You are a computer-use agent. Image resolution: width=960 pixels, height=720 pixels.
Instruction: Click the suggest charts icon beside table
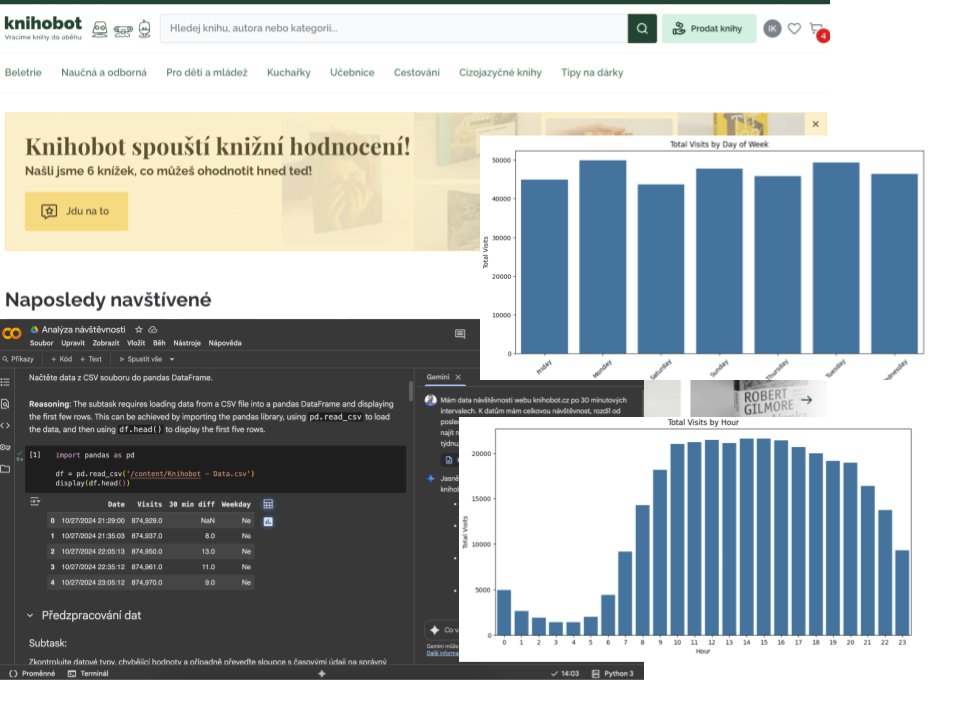[x=268, y=522]
